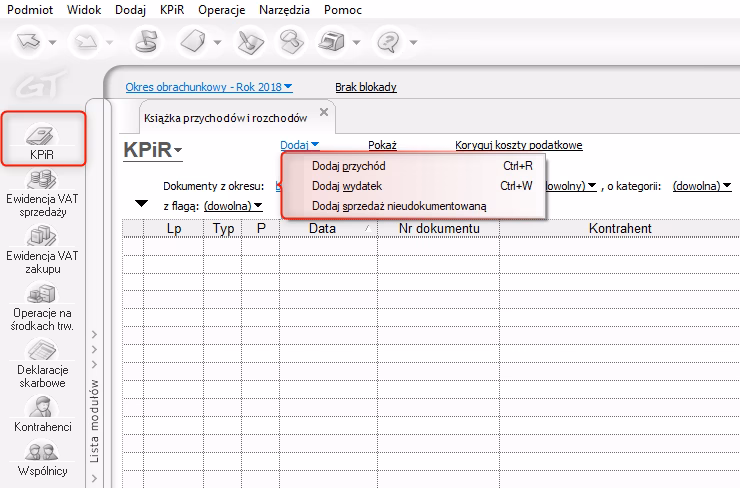Screen dimensions: 740x488
Task: Open Deklaracje skarbowe module
Action: tap(42, 364)
